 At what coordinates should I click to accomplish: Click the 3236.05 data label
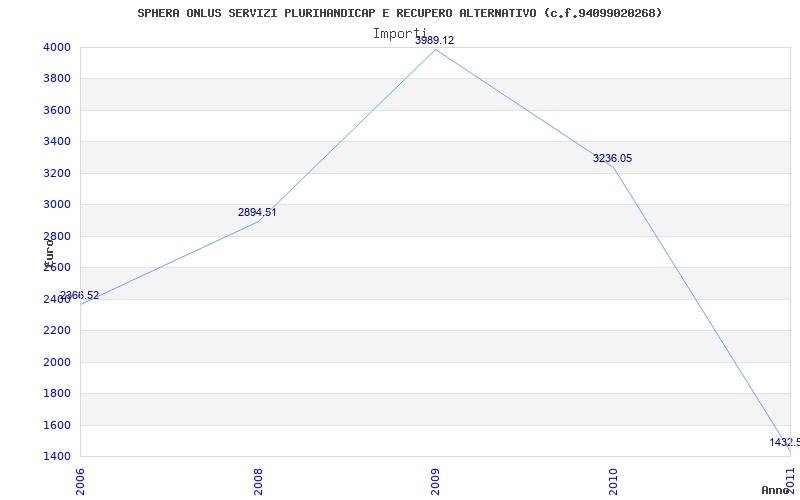(612, 159)
